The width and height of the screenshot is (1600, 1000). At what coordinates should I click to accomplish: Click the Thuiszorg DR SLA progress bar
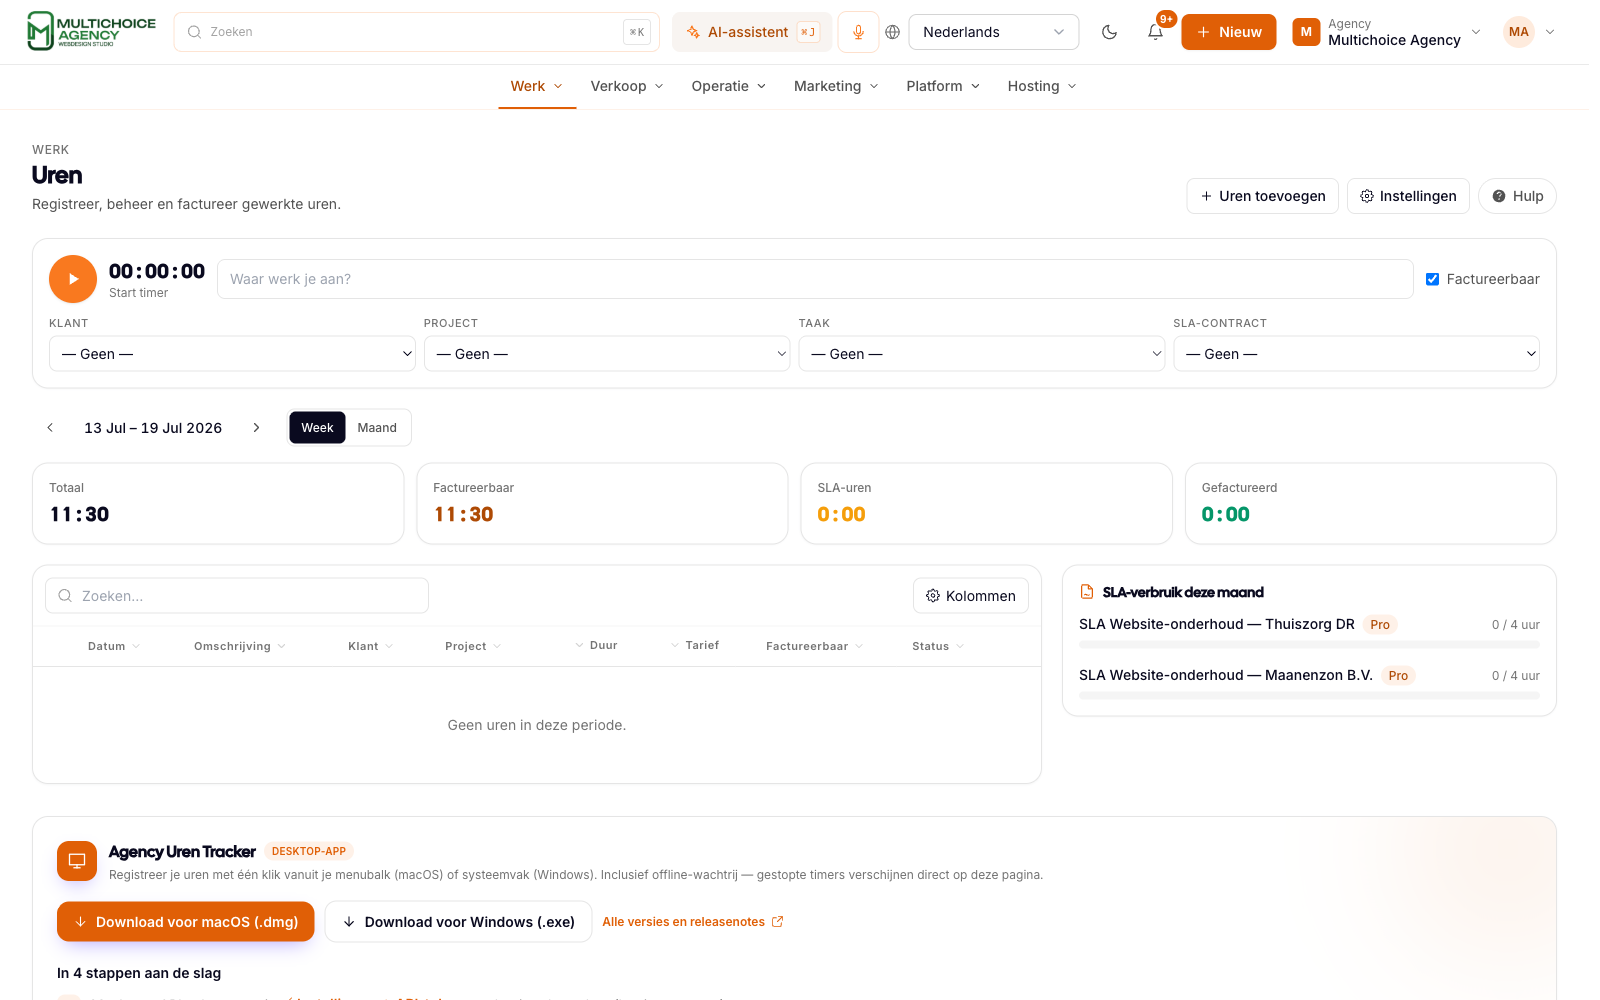click(1309, 645)
